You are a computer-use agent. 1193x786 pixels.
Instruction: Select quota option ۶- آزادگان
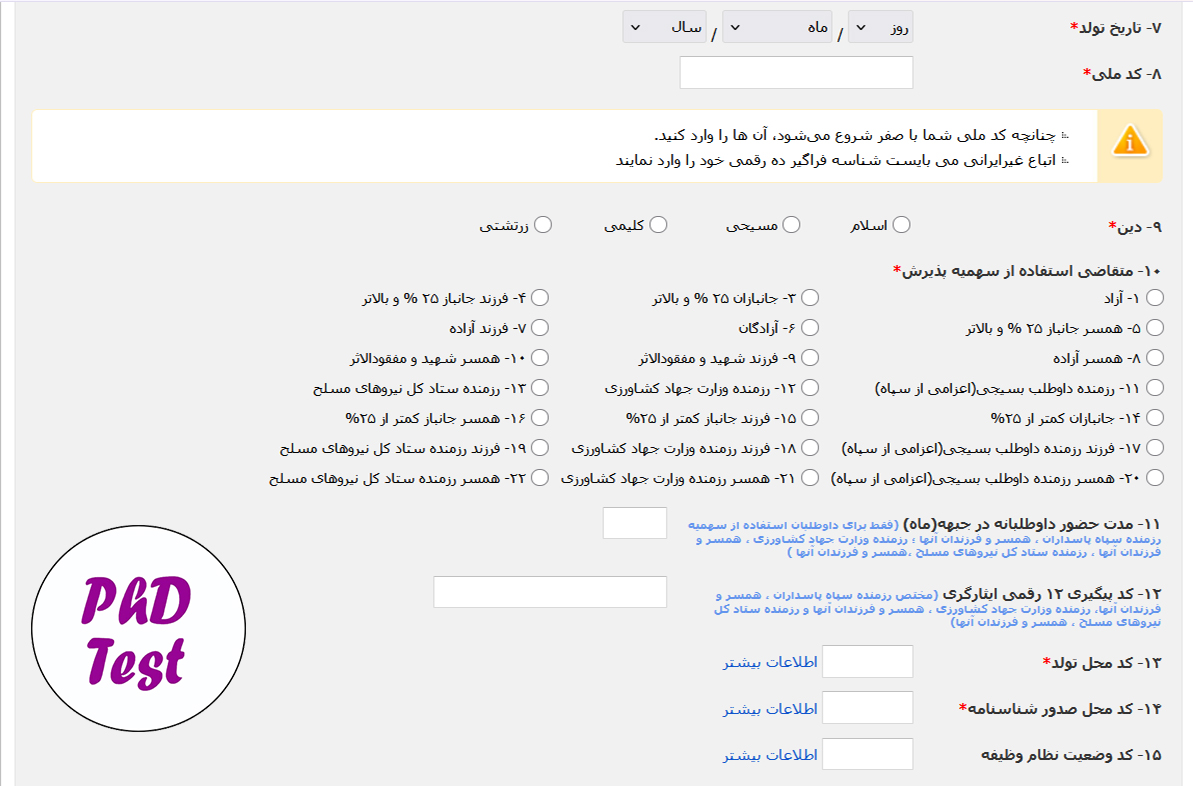[810, 327]
